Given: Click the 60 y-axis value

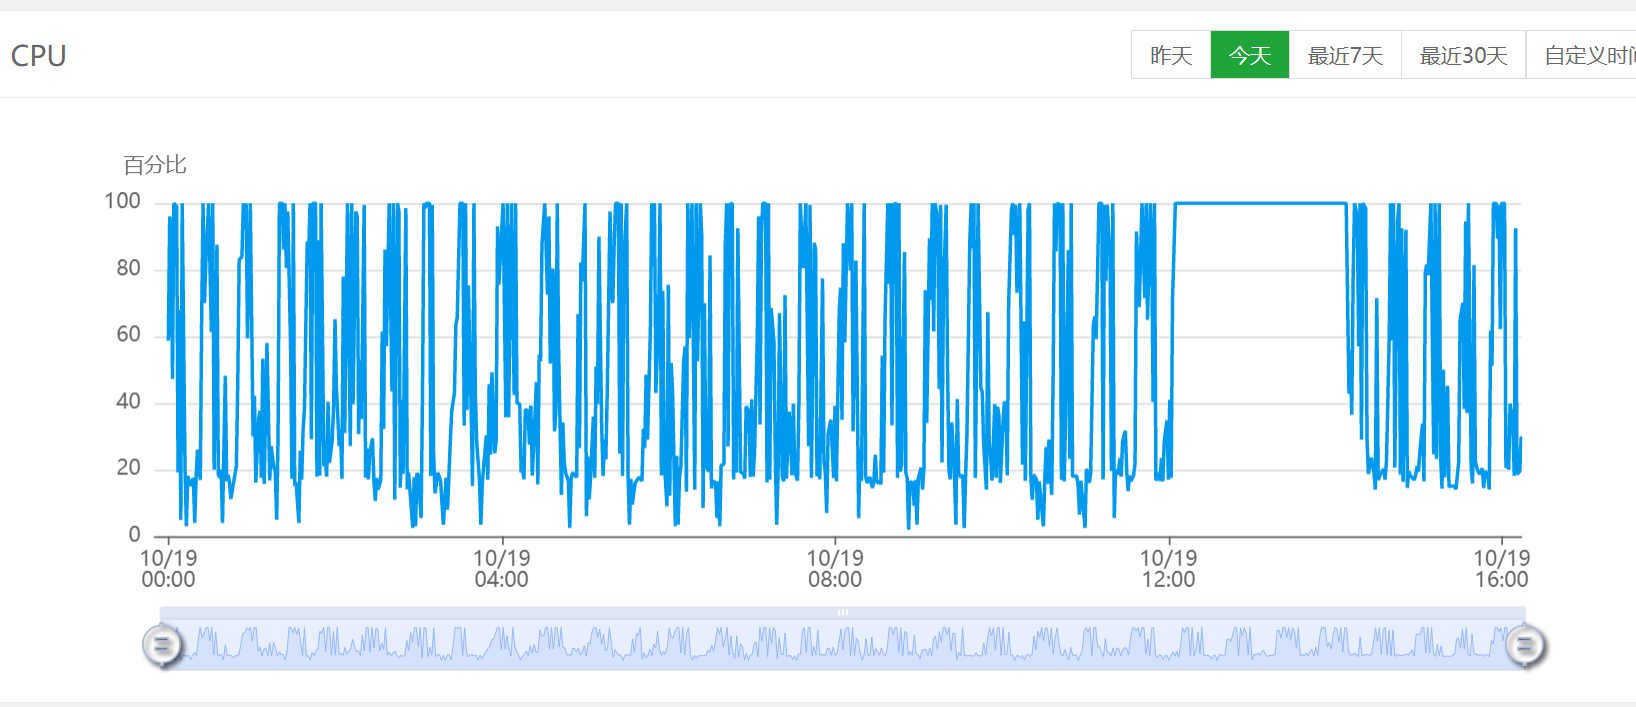Looking at the screenshot, I should 128,334.
